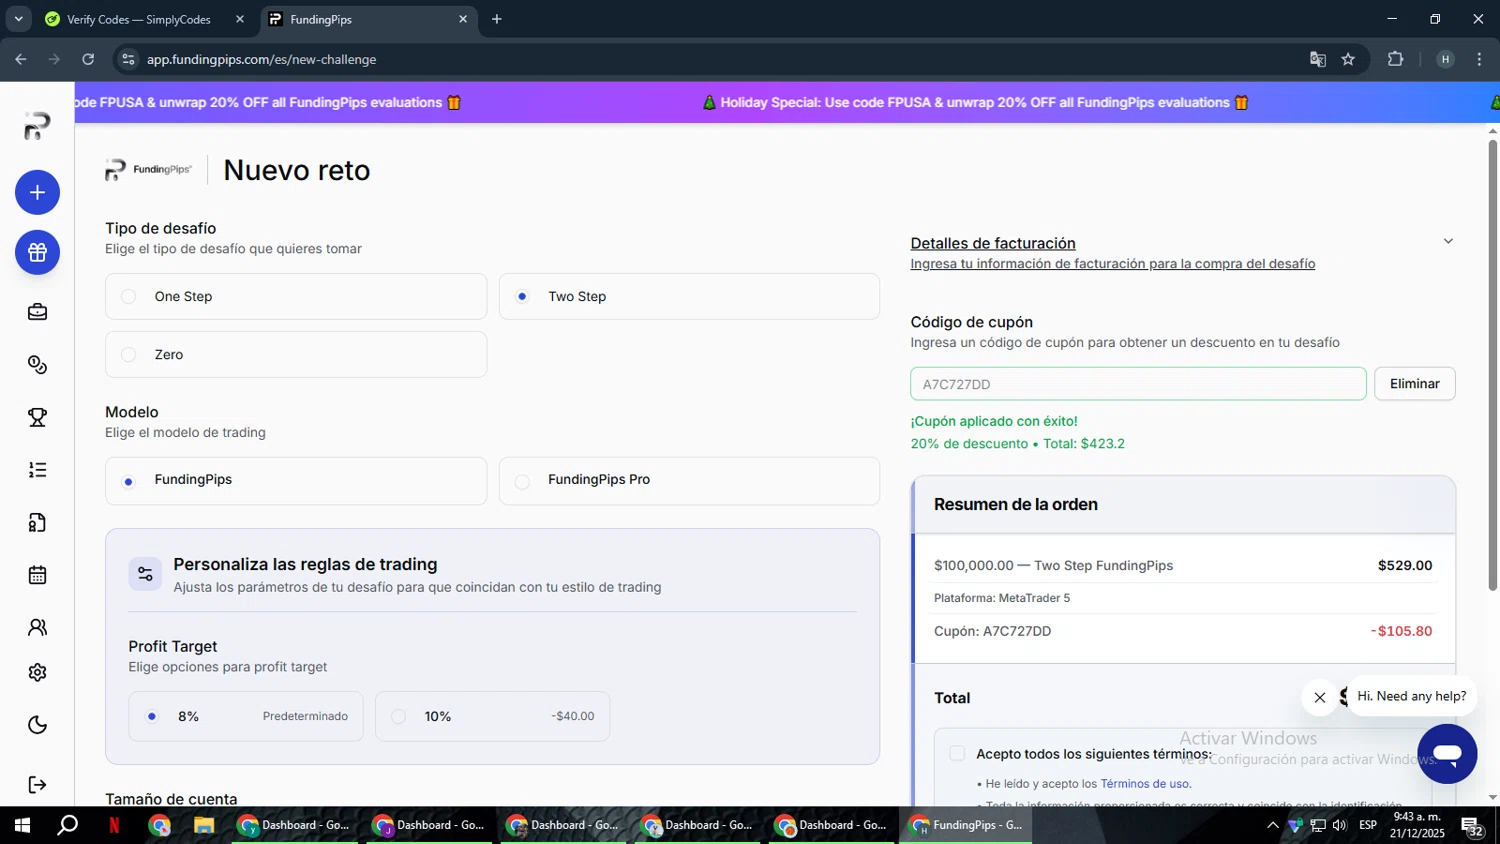Open the briefcase accounts icon
Image resolution: width=1500 pixels, height=844 pixels.
pos(37,312)
